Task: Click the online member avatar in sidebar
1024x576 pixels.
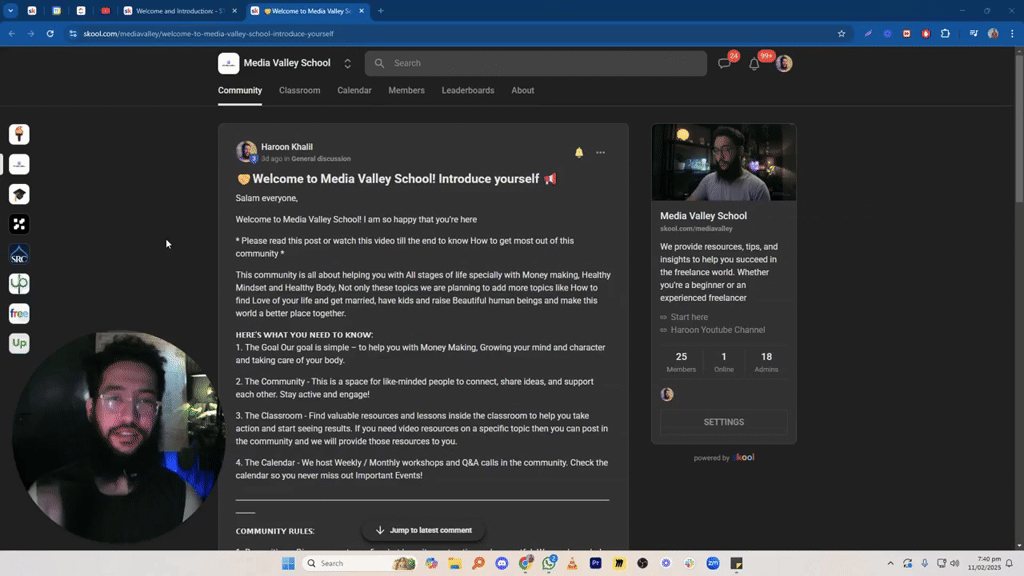Action: click(x=667, y=394)
